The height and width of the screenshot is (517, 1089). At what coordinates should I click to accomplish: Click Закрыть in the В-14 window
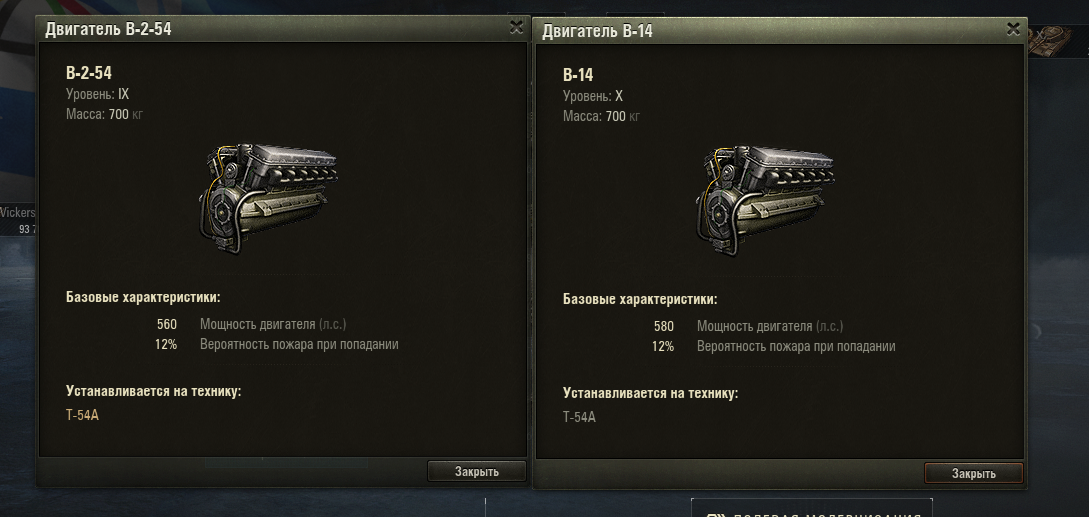(974, 473)
